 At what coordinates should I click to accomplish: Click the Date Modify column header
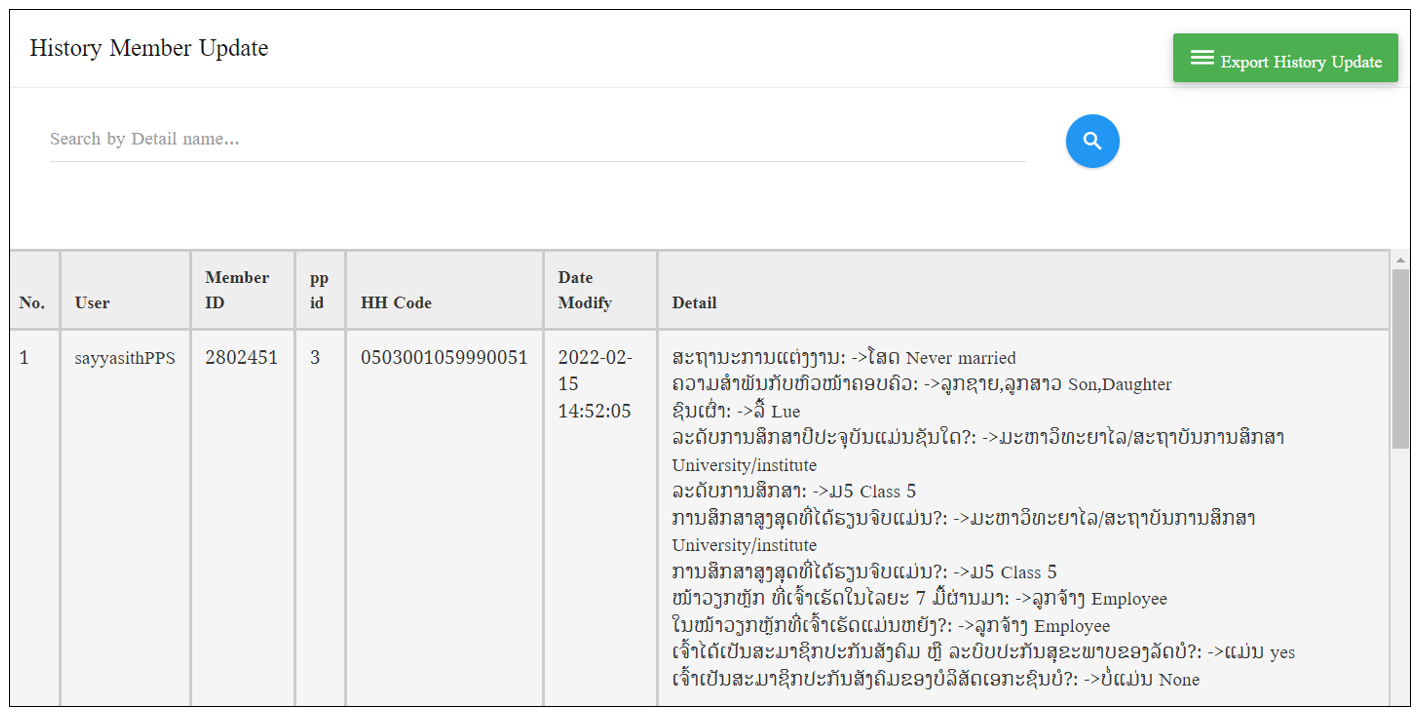pos(584,289)
